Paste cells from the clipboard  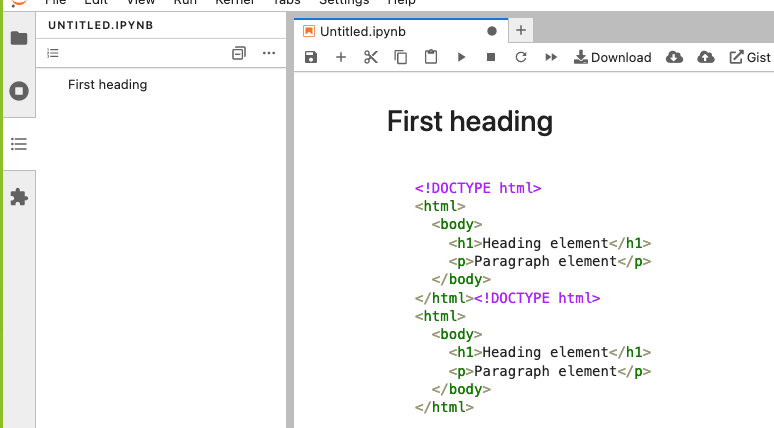pyautogui.click(x=431, y=57)
